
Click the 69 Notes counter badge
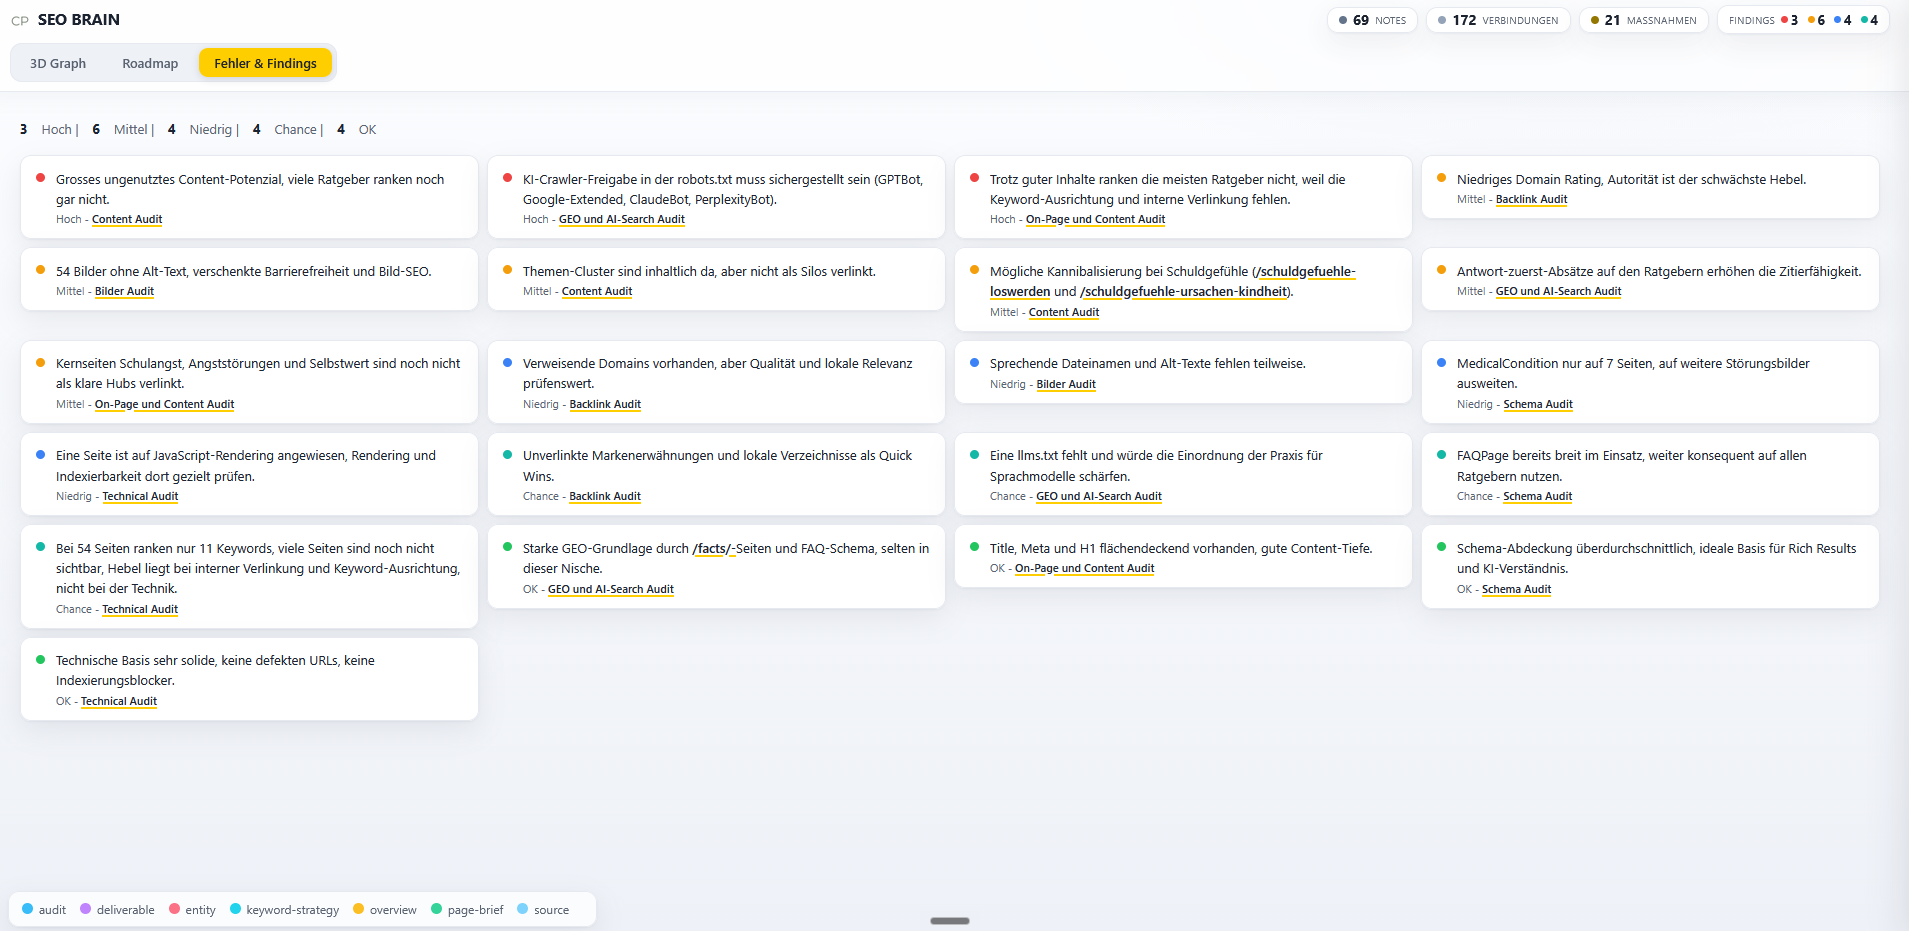click(x=1372, y=20)
